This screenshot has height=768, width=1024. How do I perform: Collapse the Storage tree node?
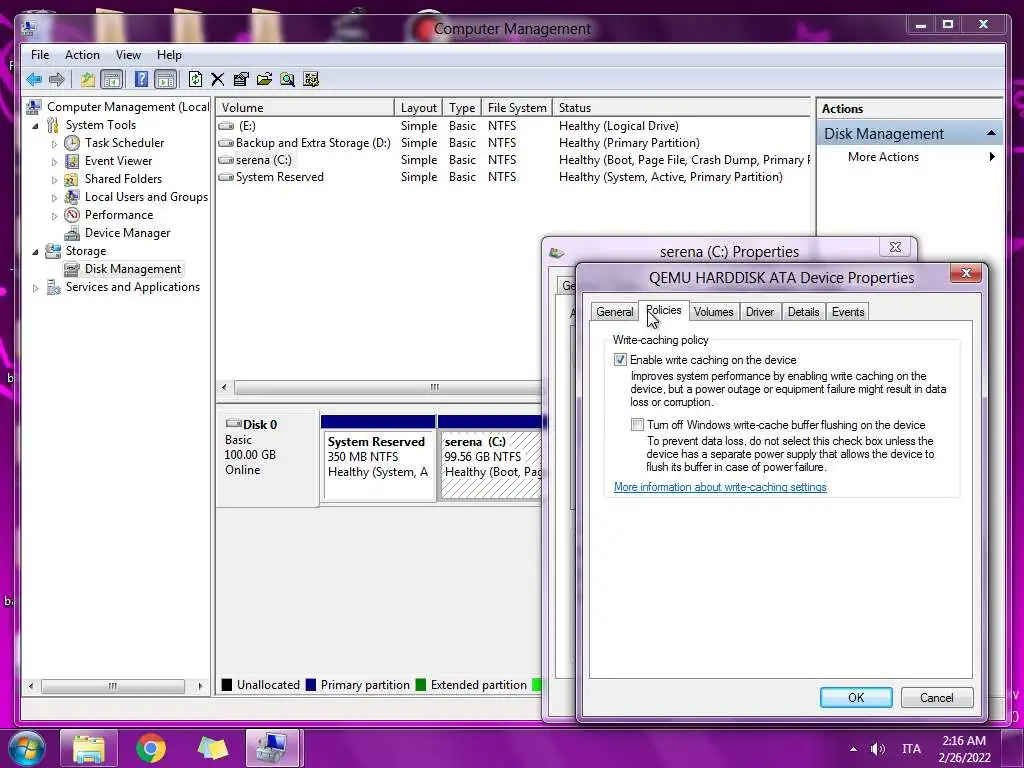35,251
